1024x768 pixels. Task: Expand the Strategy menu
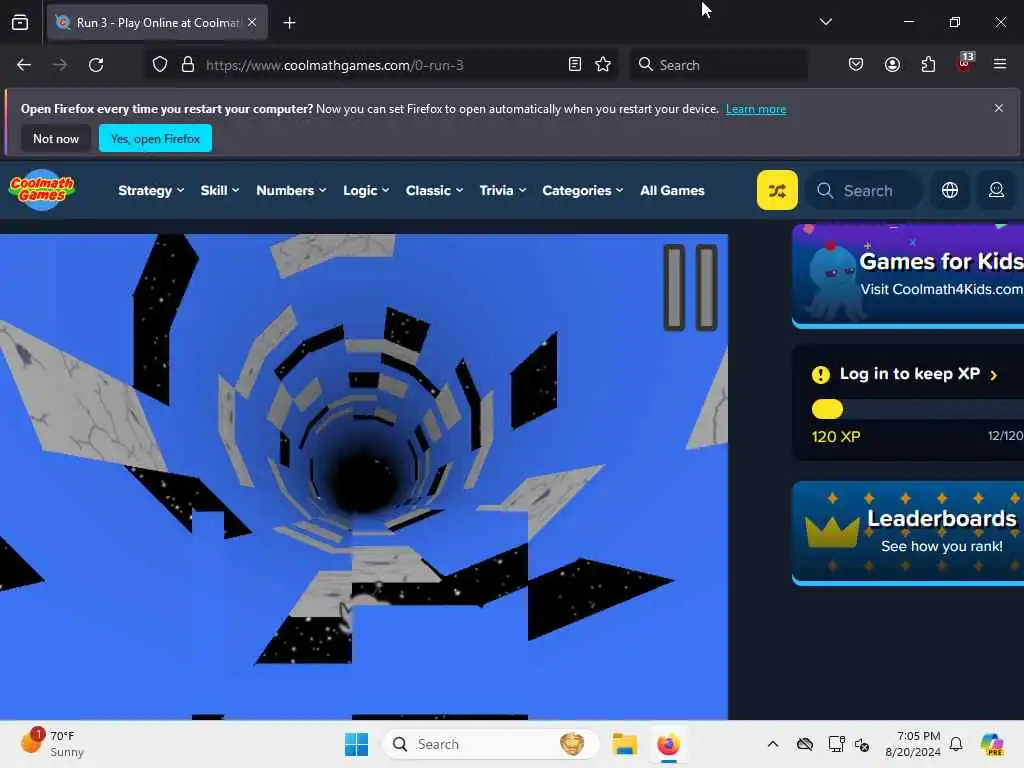point(151,191)
